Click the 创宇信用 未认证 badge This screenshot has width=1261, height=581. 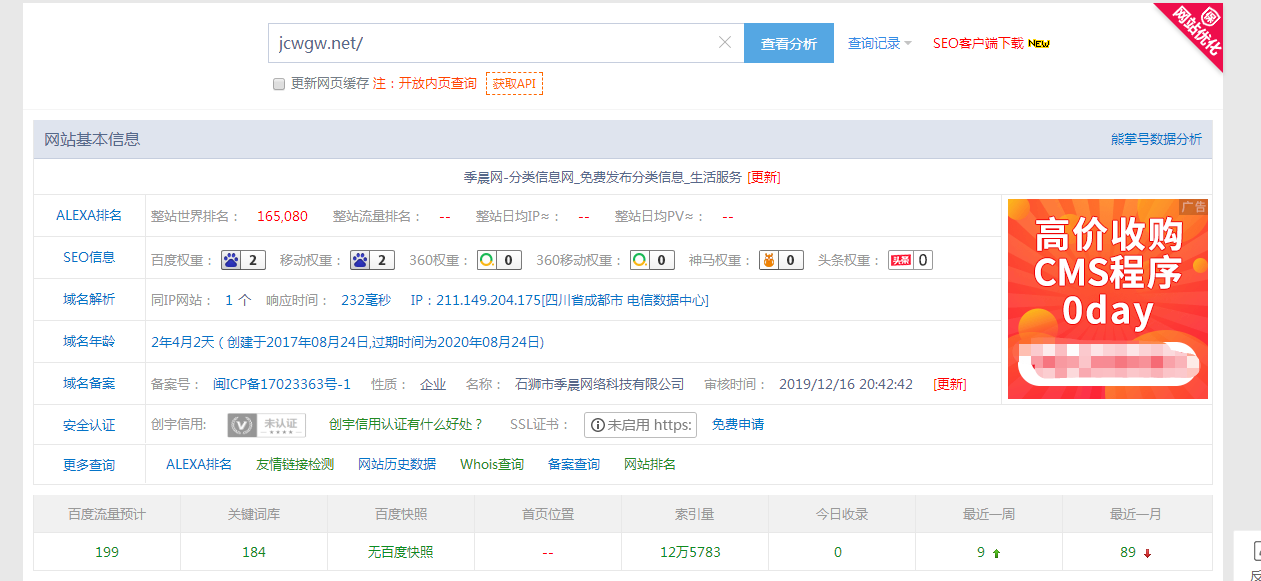click(266, 425)
